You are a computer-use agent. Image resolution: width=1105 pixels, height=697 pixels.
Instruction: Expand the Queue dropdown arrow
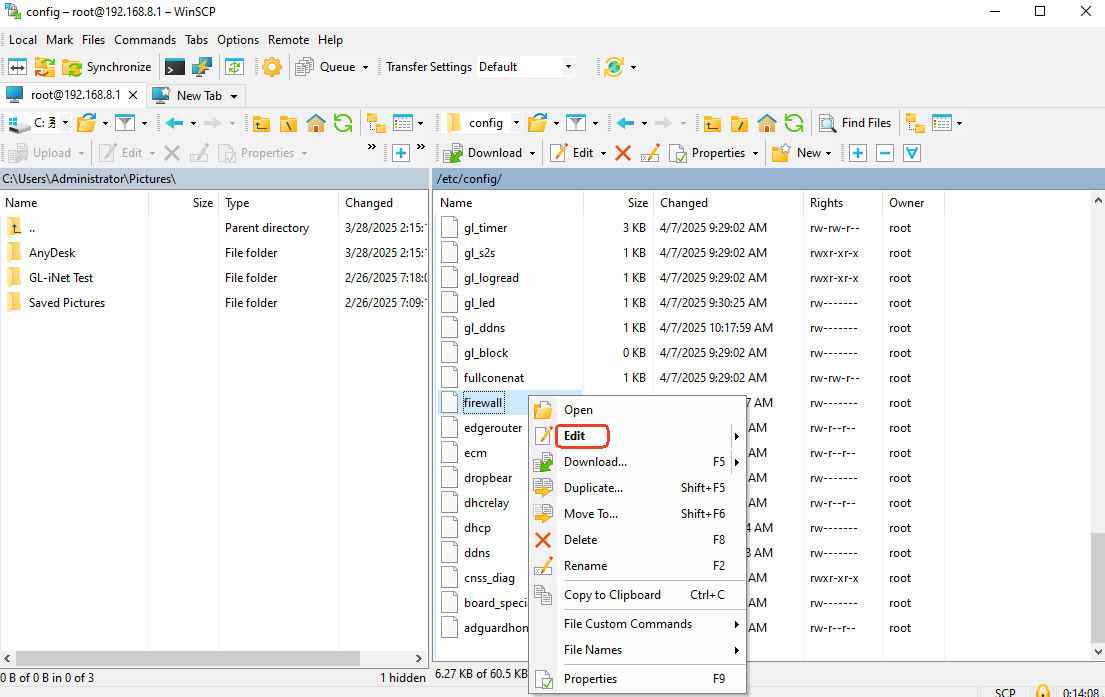[x=365, y=67]
